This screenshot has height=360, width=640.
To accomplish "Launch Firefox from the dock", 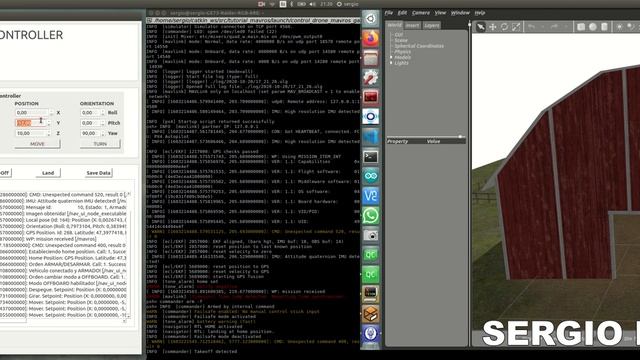I will coord(371,39).
